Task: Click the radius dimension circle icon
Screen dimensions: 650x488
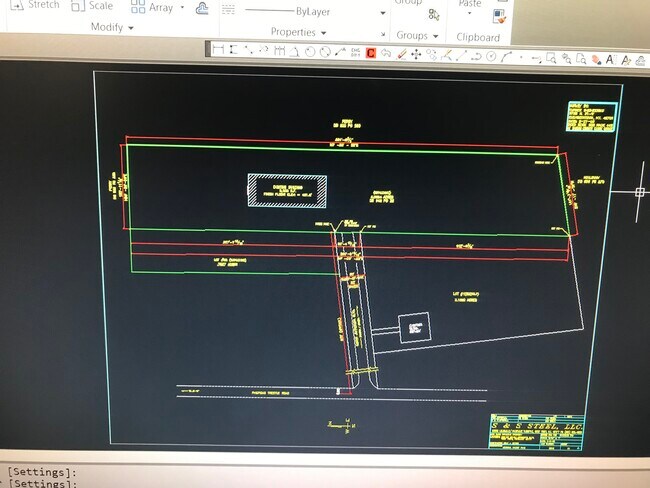Action: click(x=310, y=52)
